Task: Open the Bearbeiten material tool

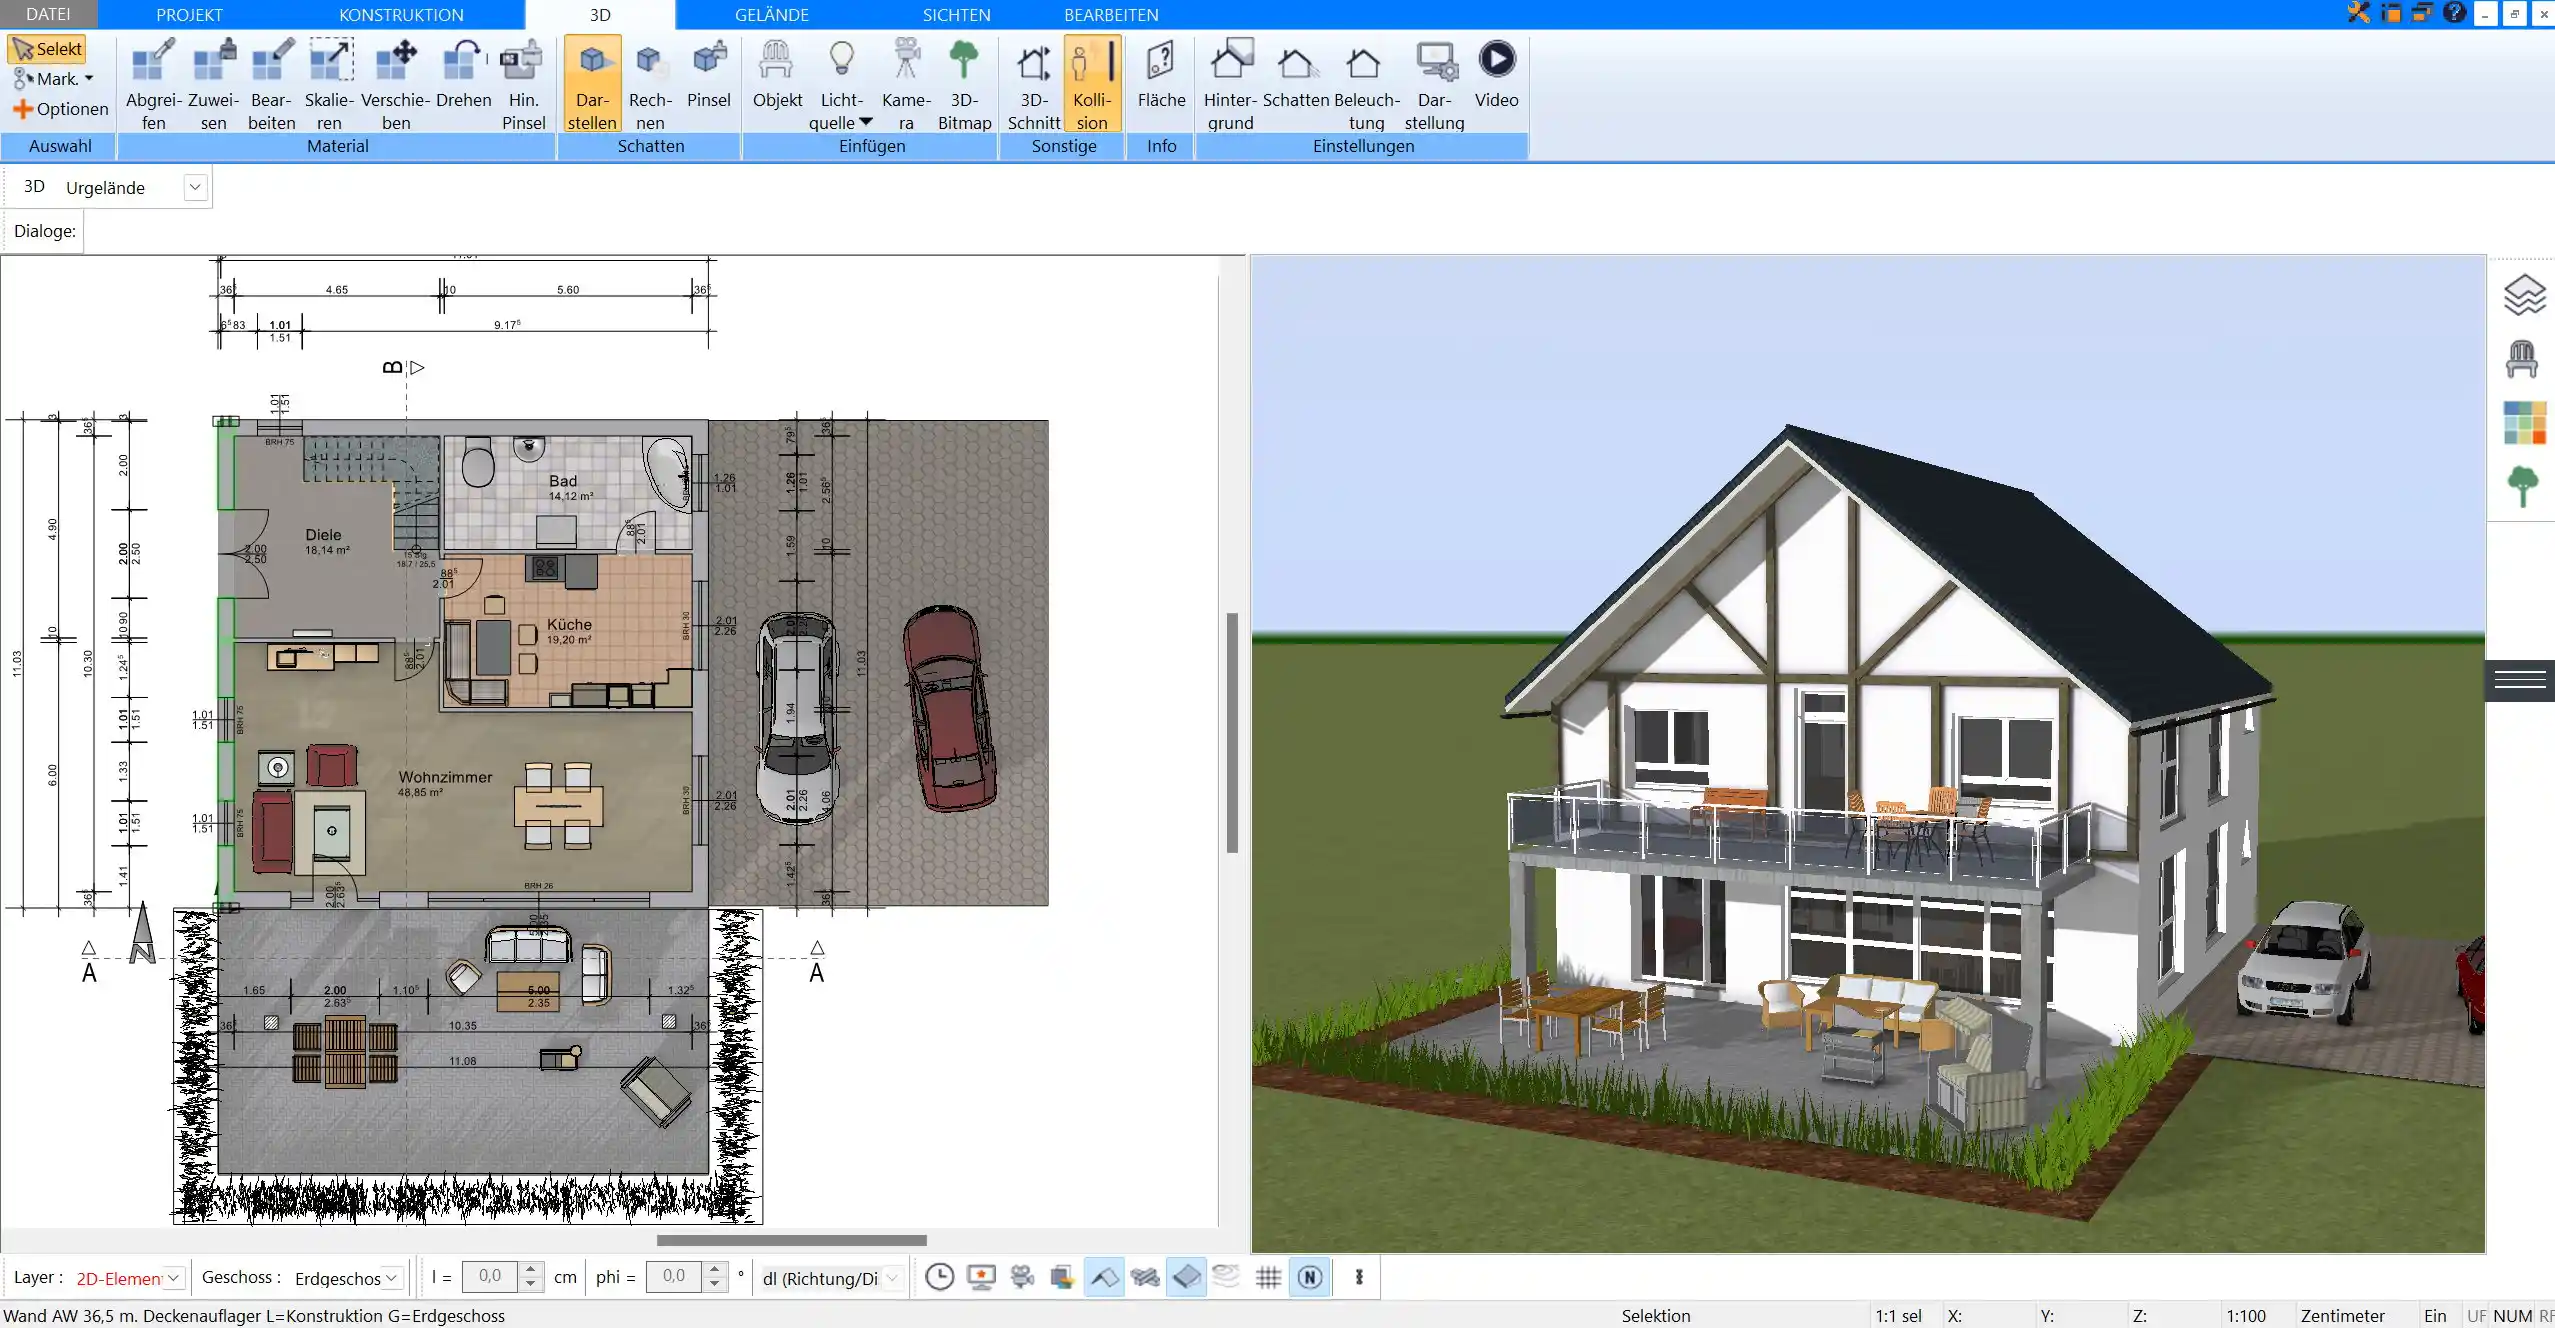Action: [271, 84]
